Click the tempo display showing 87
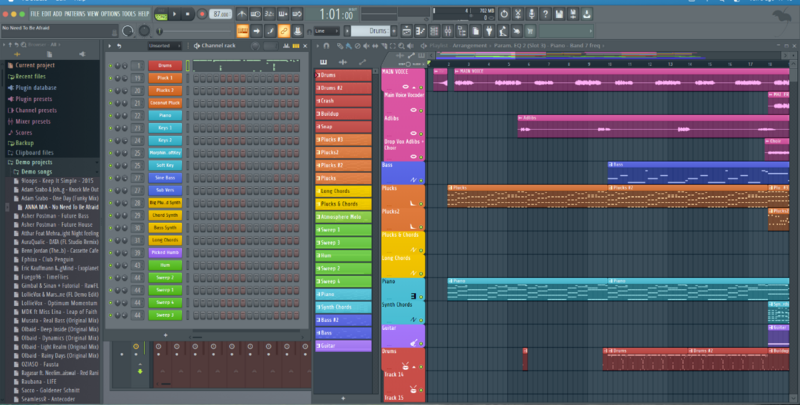This screenshot has height=405, width=800. click(x=220, y=15)
